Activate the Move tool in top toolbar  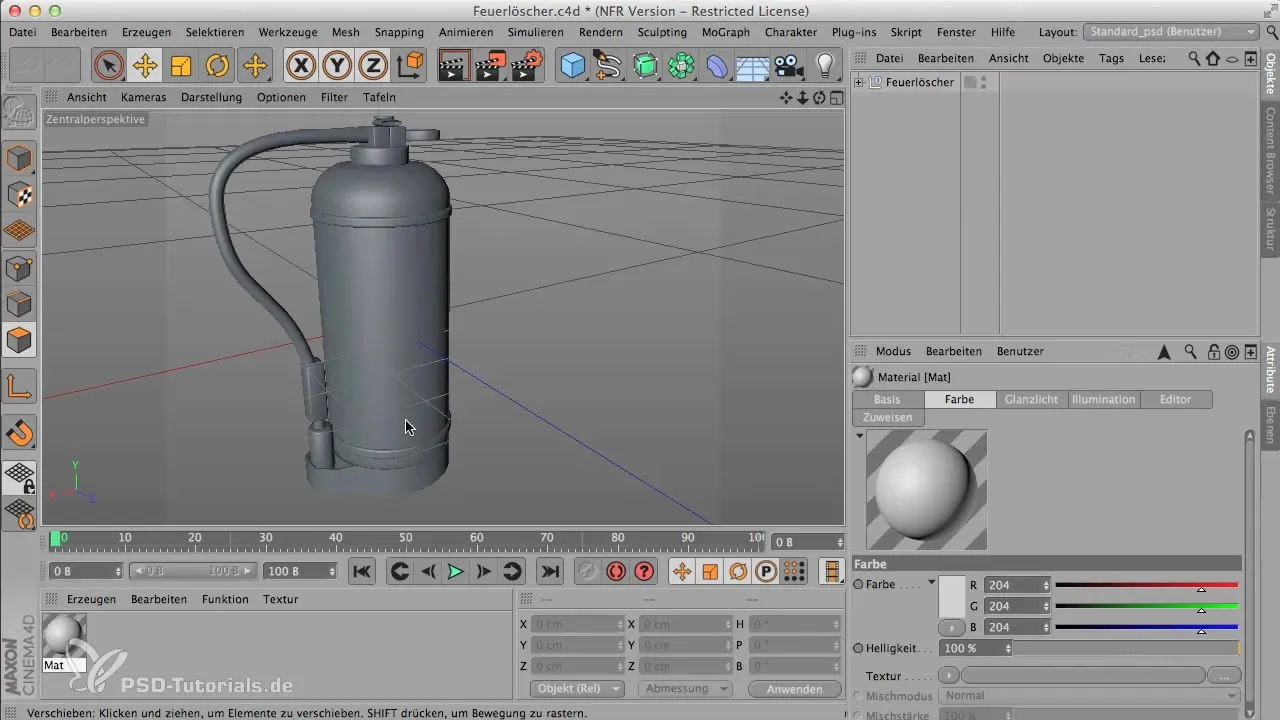coord(145,66)
